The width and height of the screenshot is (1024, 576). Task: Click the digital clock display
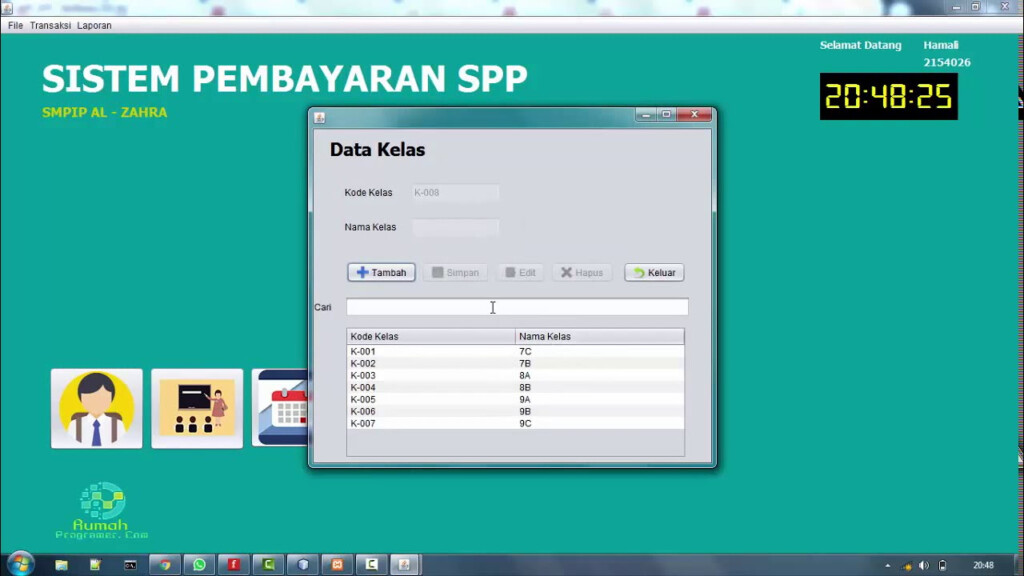(889, 97)
